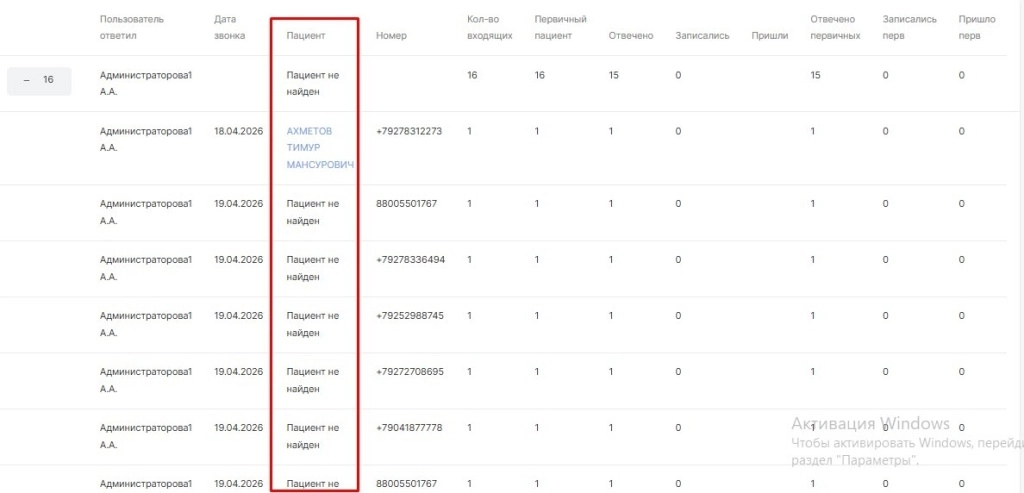Select phone number +79252988745
This screenshot has width=1024, height=493.
[409, 315]
